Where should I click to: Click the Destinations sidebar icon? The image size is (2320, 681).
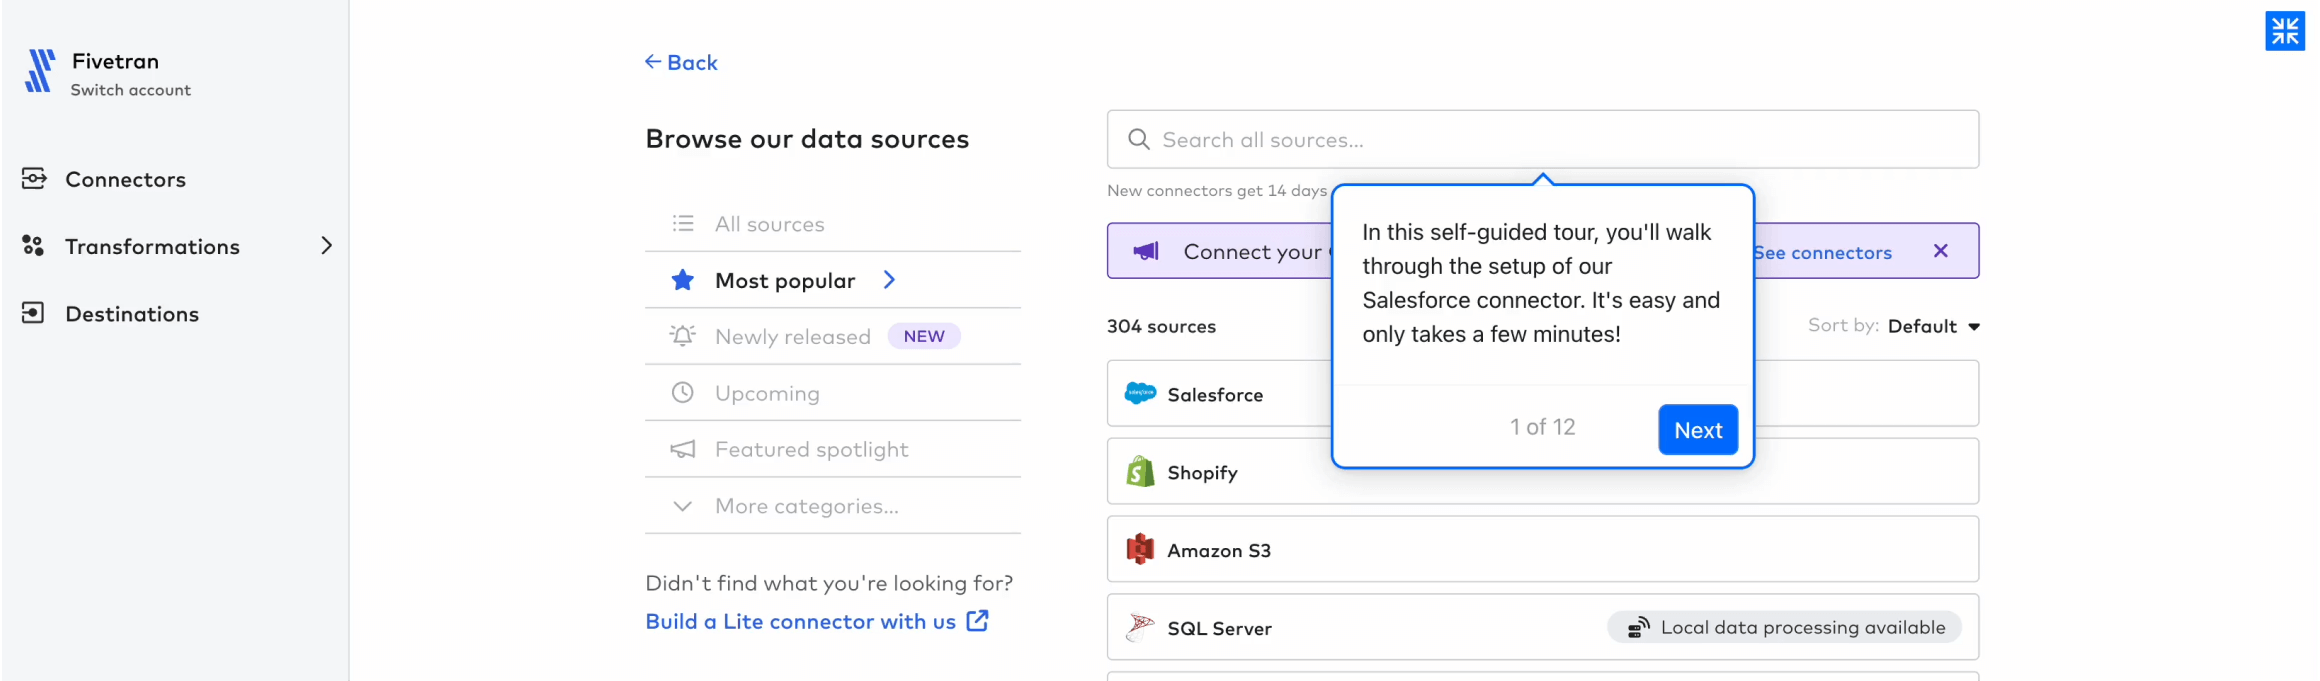(33, 313)
